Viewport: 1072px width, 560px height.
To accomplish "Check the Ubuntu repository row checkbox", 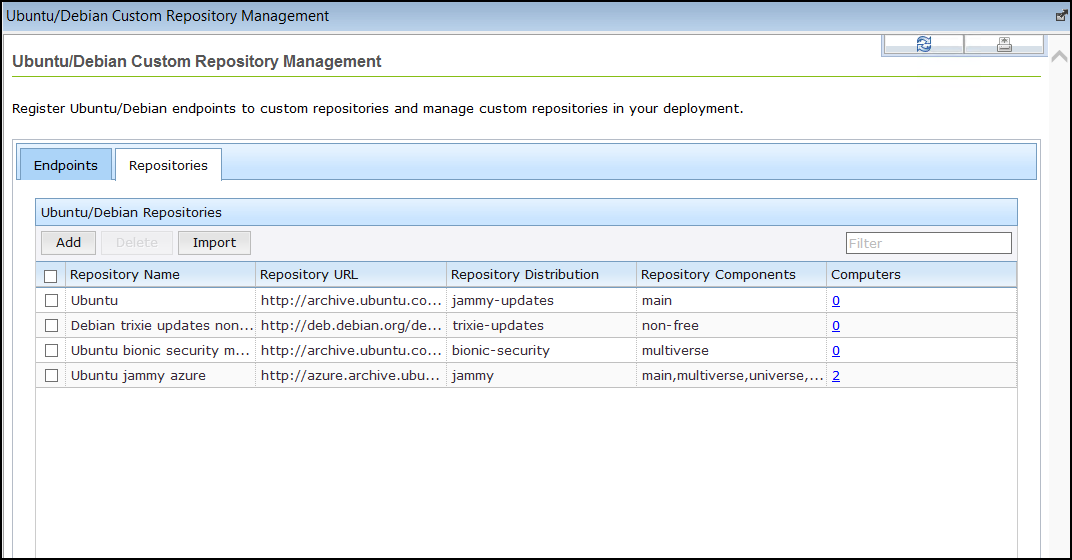I will coord(51,300).
